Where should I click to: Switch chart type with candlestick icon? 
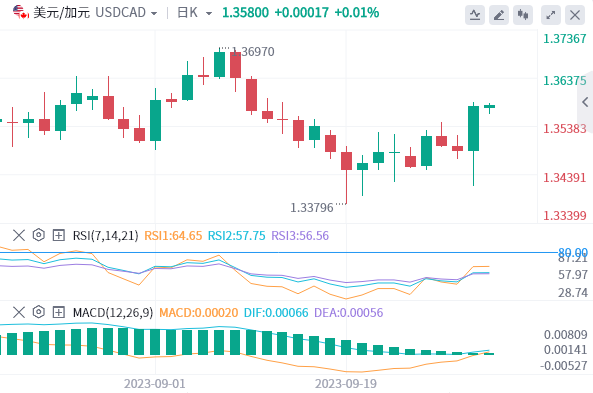click(523, 15)
